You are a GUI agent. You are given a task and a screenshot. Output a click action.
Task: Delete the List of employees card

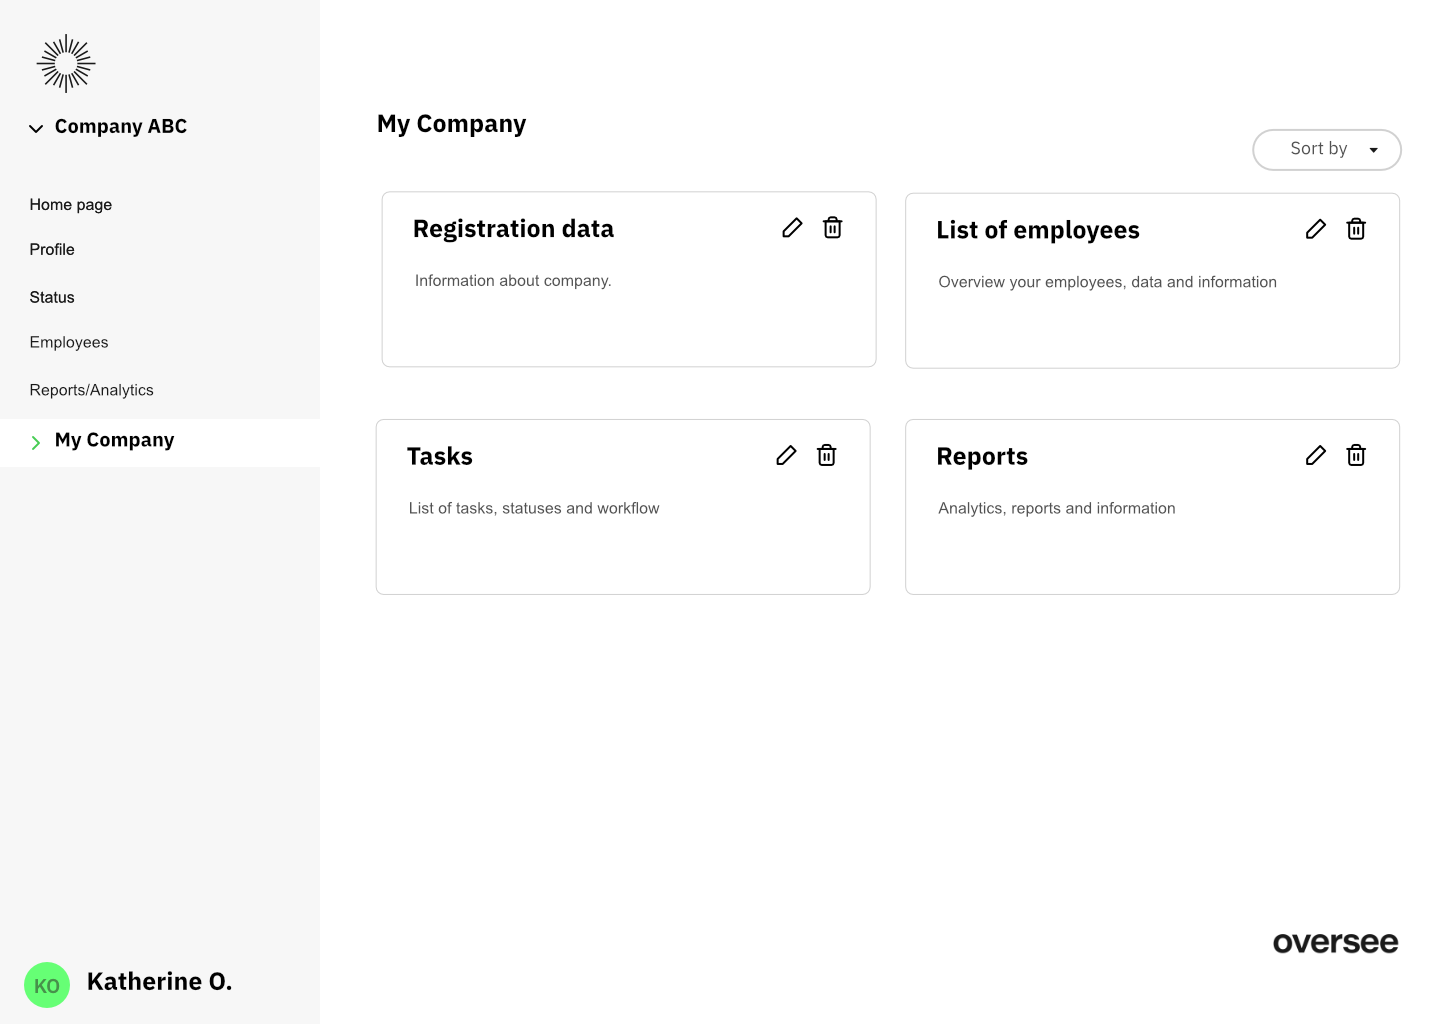[x=1356, y=229]
